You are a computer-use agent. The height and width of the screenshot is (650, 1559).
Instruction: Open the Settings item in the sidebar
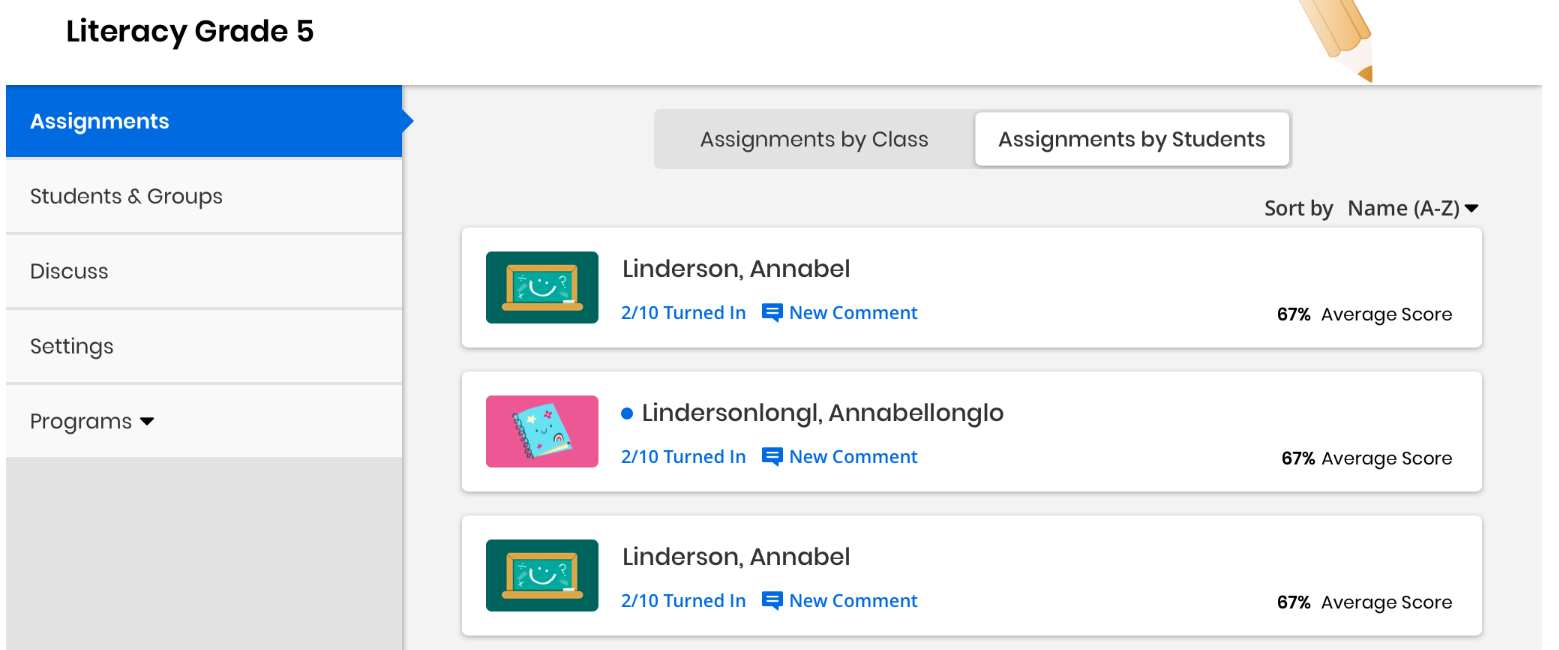[71, 346]
